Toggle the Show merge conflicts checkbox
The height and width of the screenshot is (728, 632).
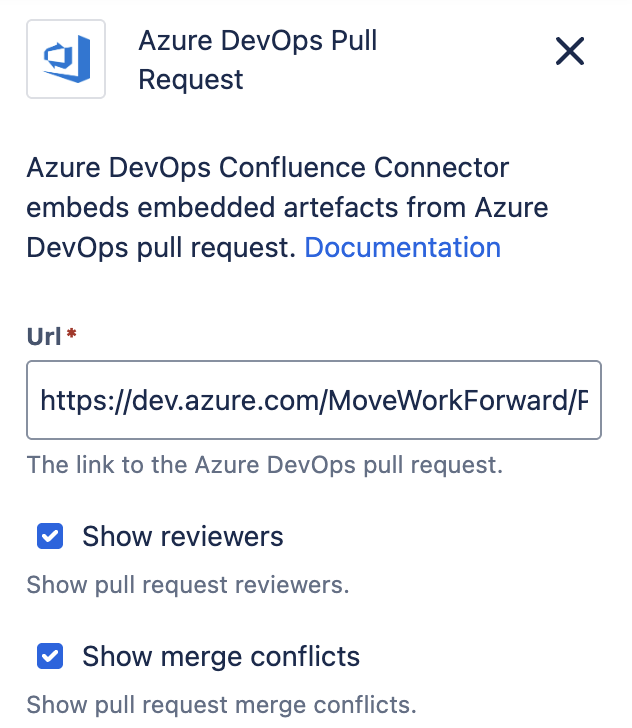coord(50,657)
